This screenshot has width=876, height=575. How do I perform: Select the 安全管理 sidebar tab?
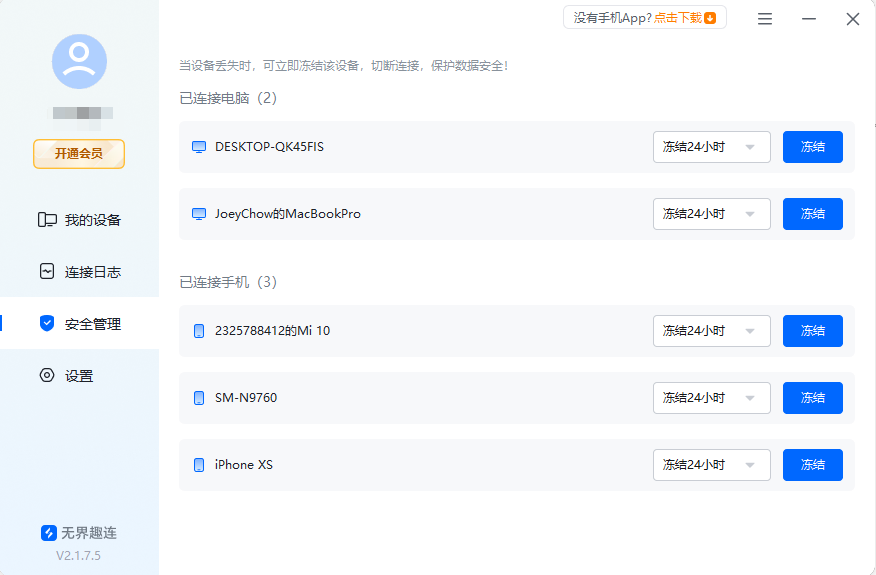pyautogui.click(x=79, y=323)
